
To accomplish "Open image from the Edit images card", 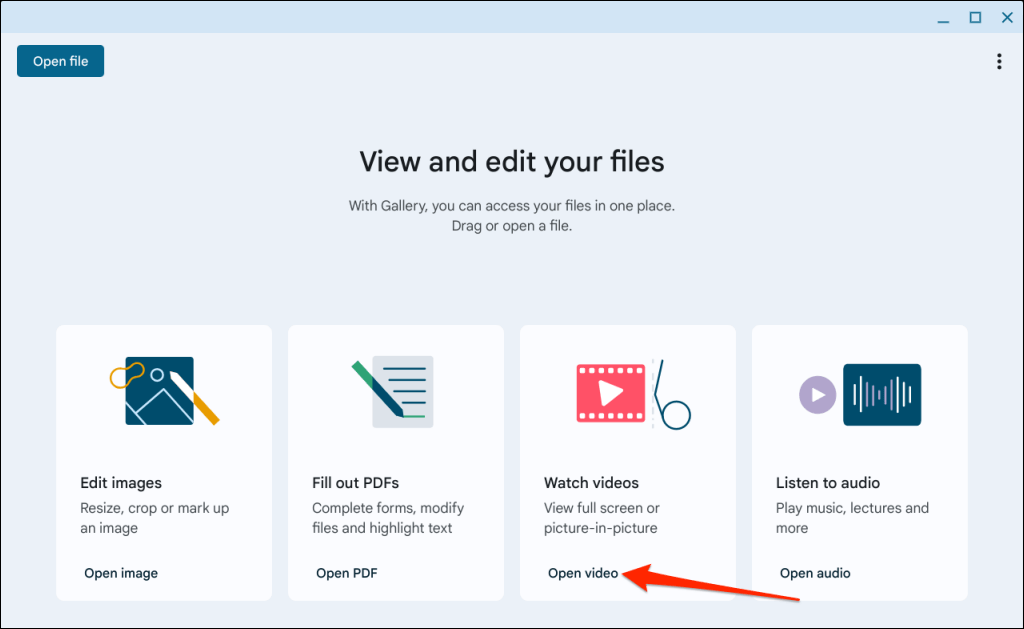I will [121, 573].
